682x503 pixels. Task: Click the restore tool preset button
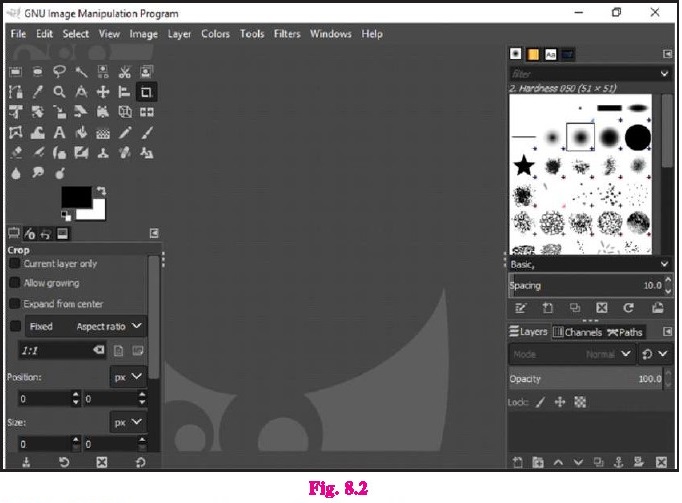coord(64,462)
